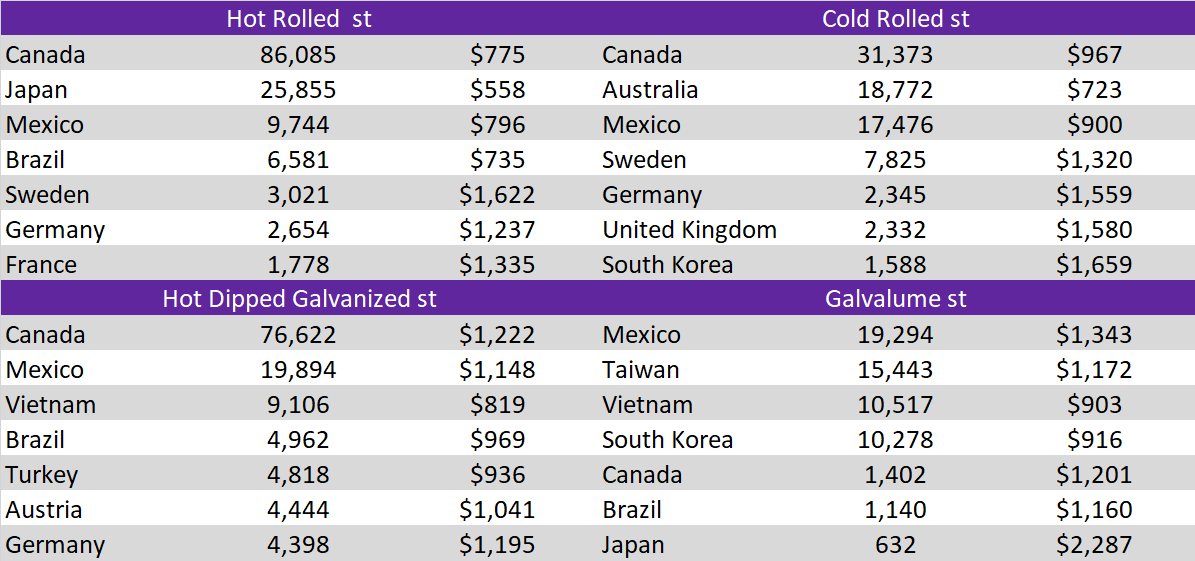Click the Galvalume st header
1195x561 pixels.
tap(895, 298)
